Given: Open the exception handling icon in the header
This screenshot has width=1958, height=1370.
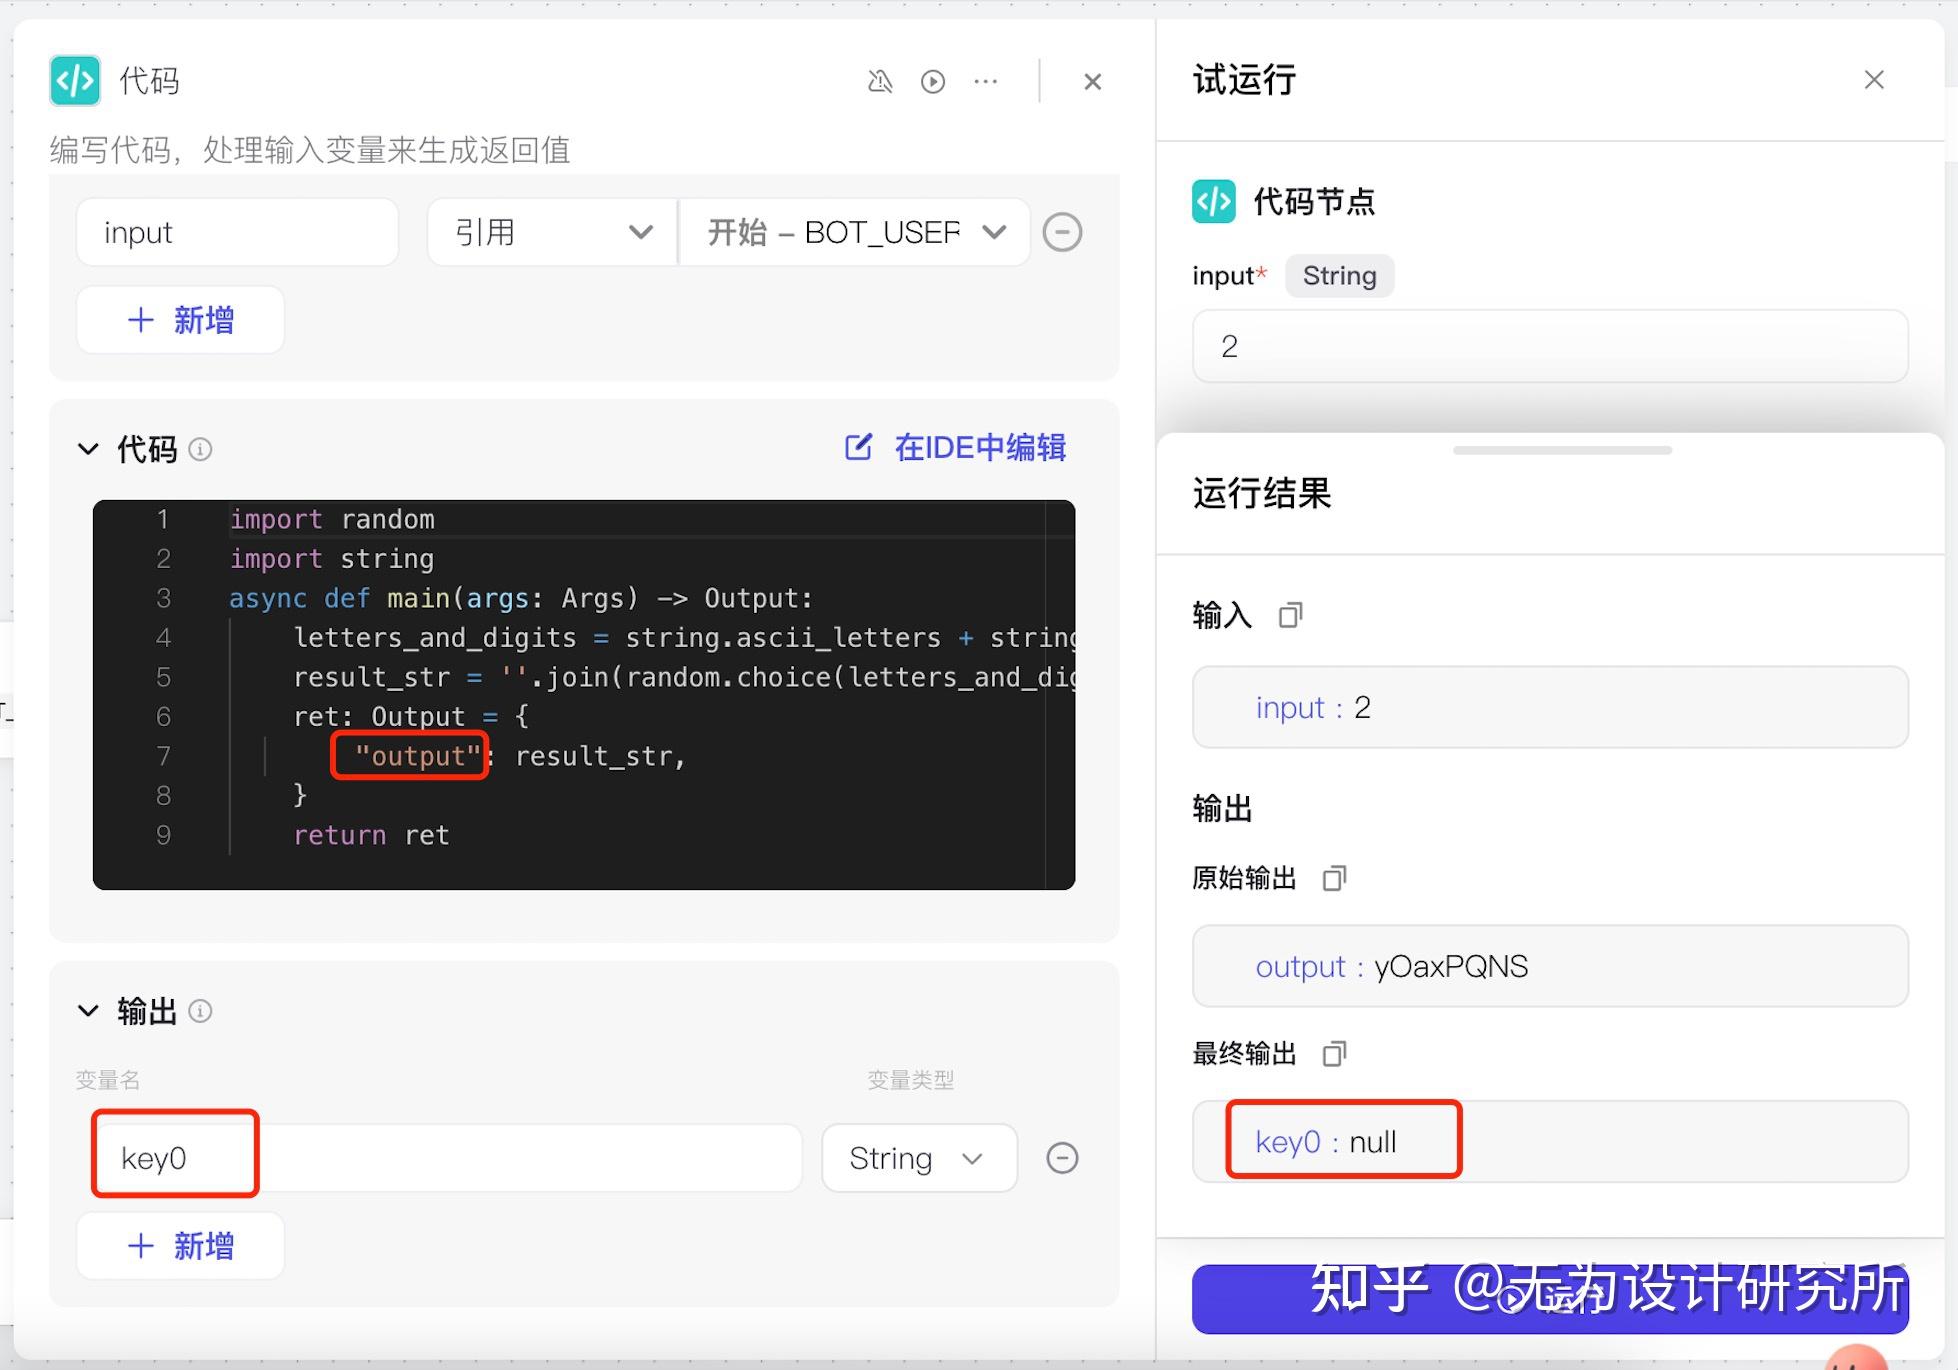Looking at the screenshot, I should pyautogui.click(x=881, y=81).
